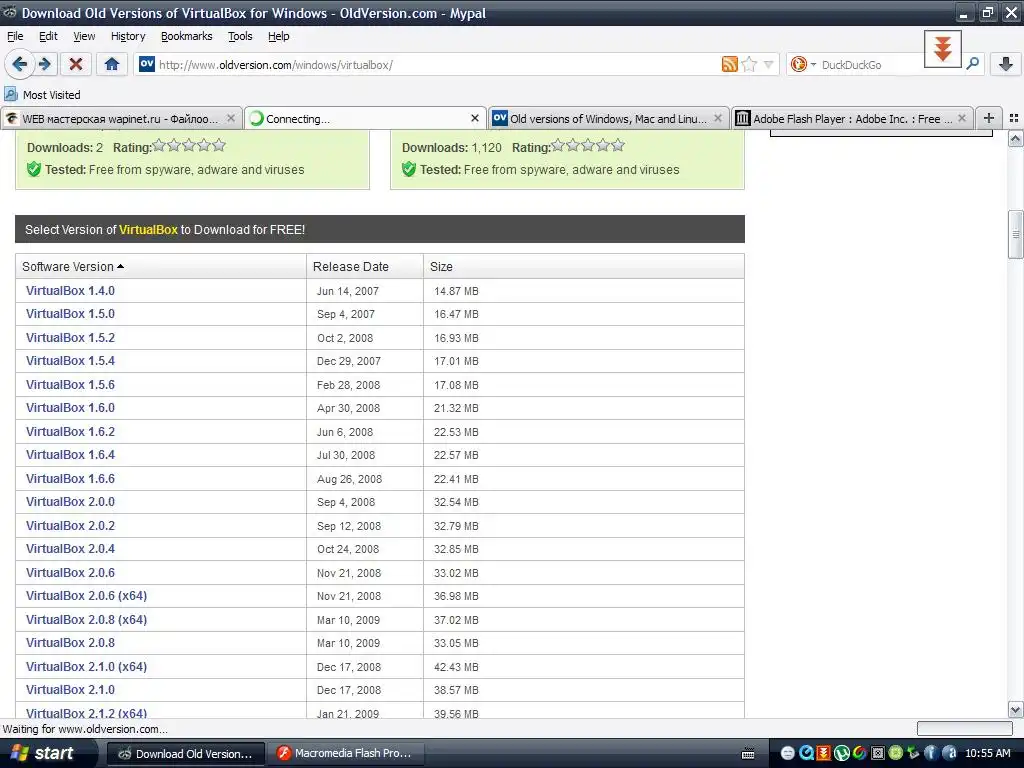The image size is (1024, 768).
Task: Click the vertical scrollbar thumb
Action: tap(1015, 234)
